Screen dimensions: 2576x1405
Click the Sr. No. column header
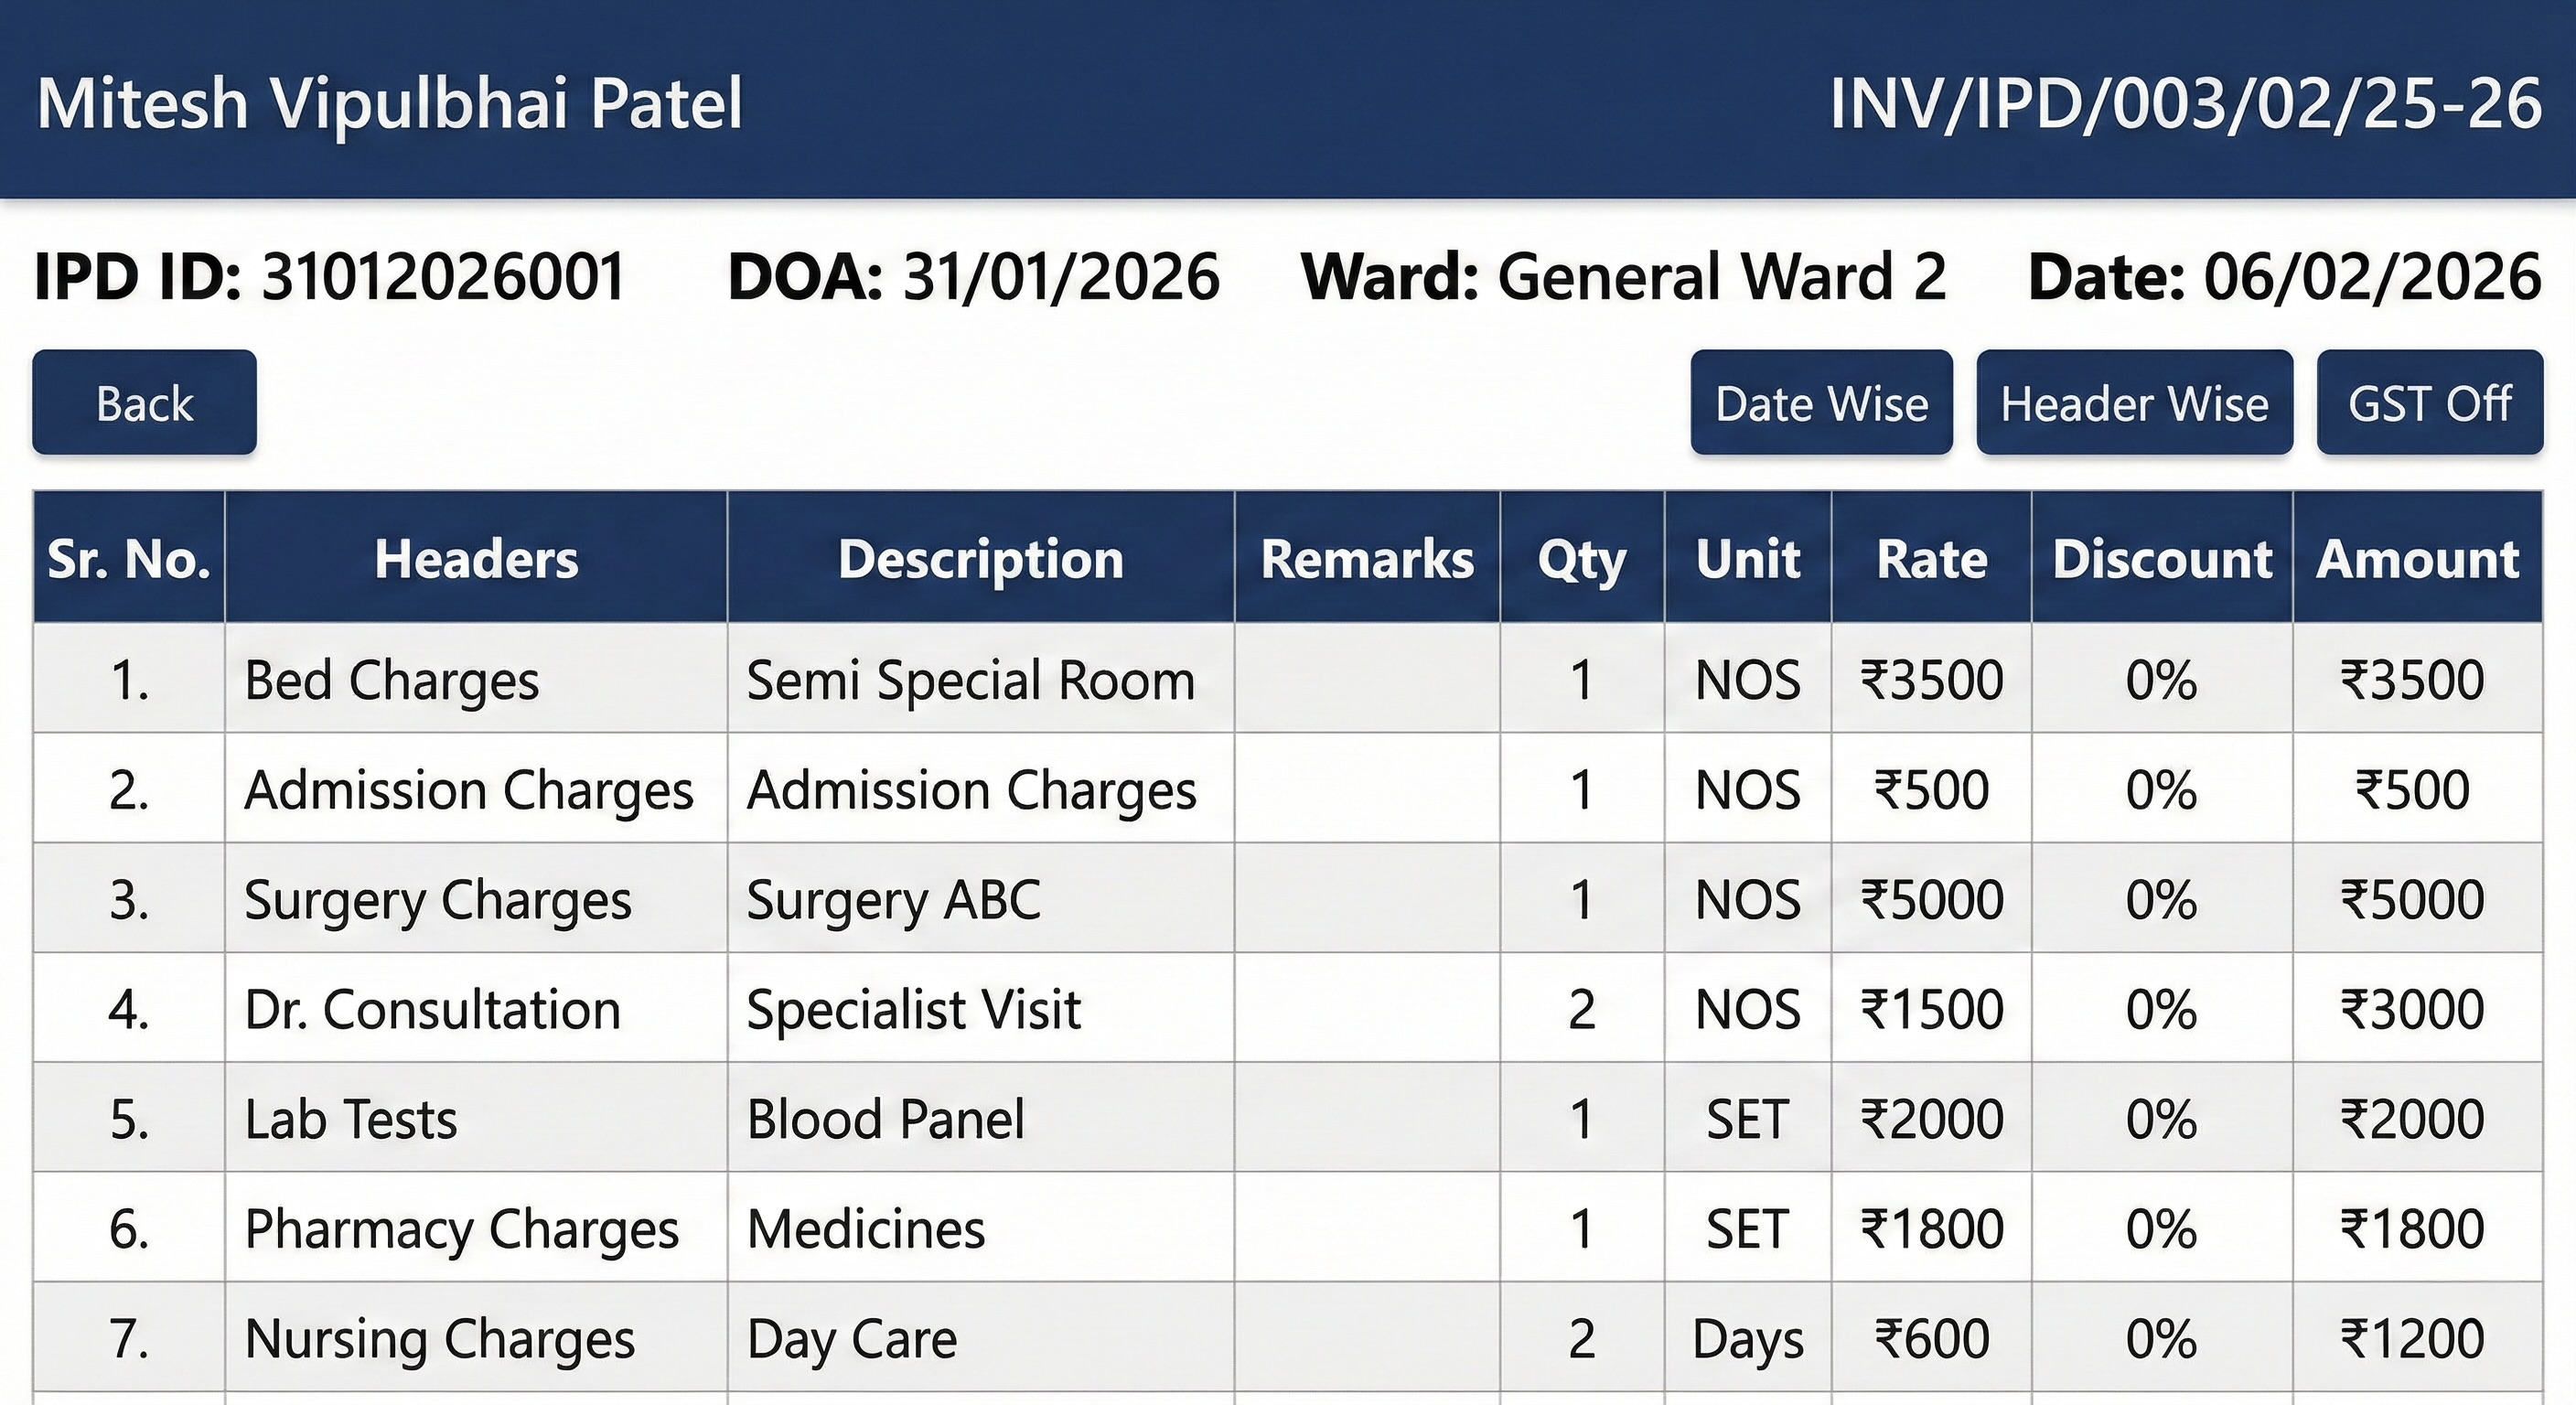[x=129, y=558]
